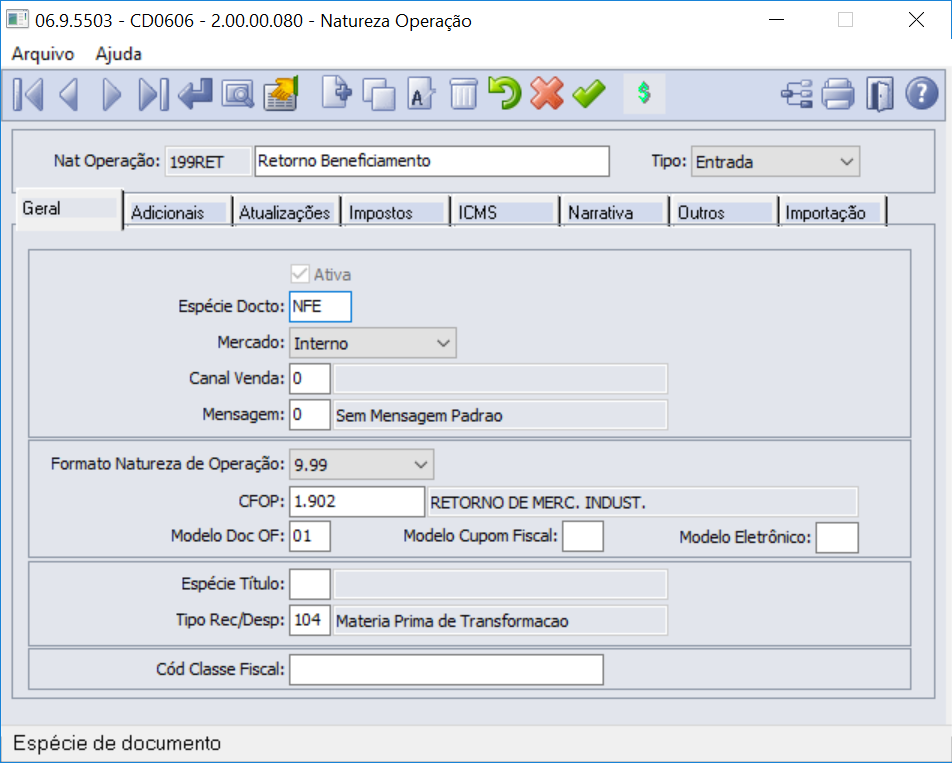Open the Outros tab

(x=724, y=212)
